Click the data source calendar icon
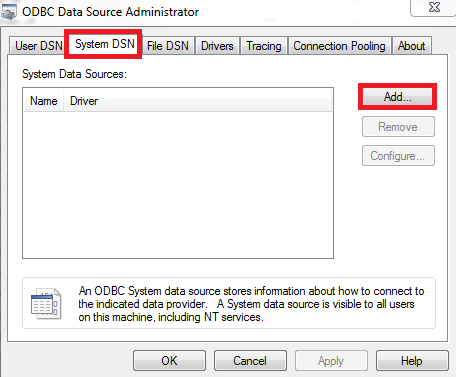The image size is (456, 377). point(46,304)
